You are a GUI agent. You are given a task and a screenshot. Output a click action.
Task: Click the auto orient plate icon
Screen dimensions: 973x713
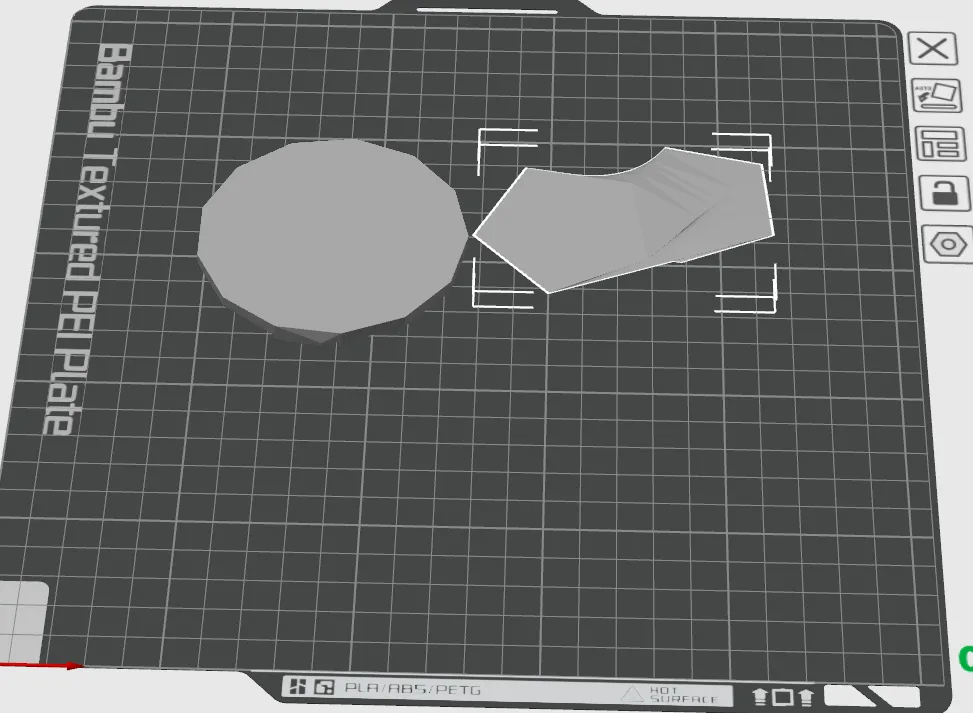pyautogui.click(x=938, y=96)
